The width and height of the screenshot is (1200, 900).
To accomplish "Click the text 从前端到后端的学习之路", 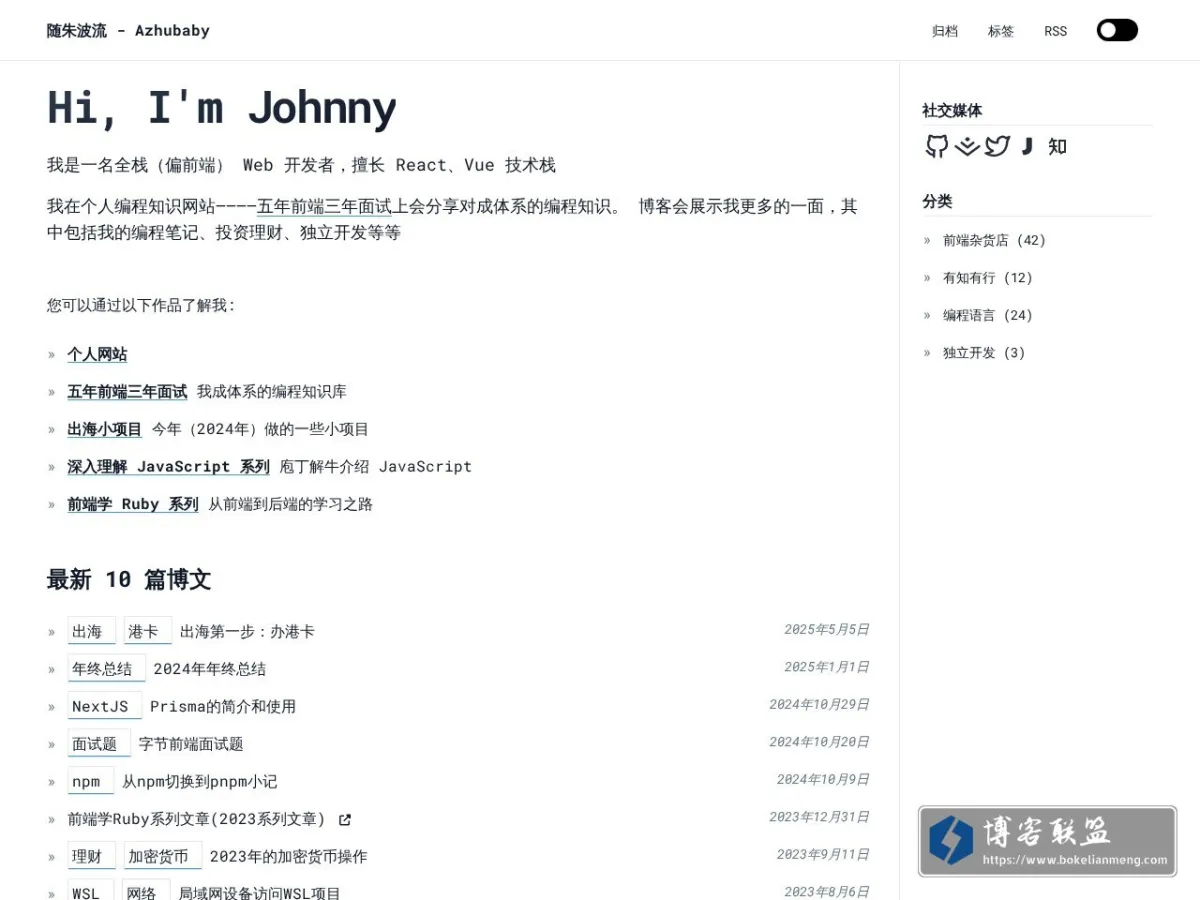I will [x=290, y=504].
